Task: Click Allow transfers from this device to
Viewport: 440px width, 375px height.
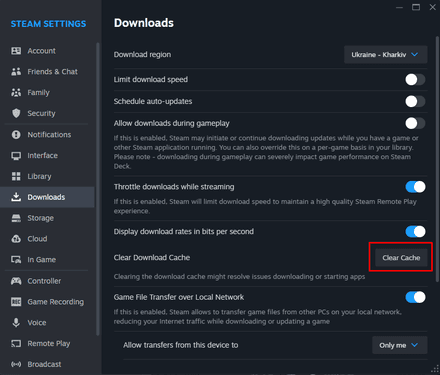Action: tap(180, 345)
